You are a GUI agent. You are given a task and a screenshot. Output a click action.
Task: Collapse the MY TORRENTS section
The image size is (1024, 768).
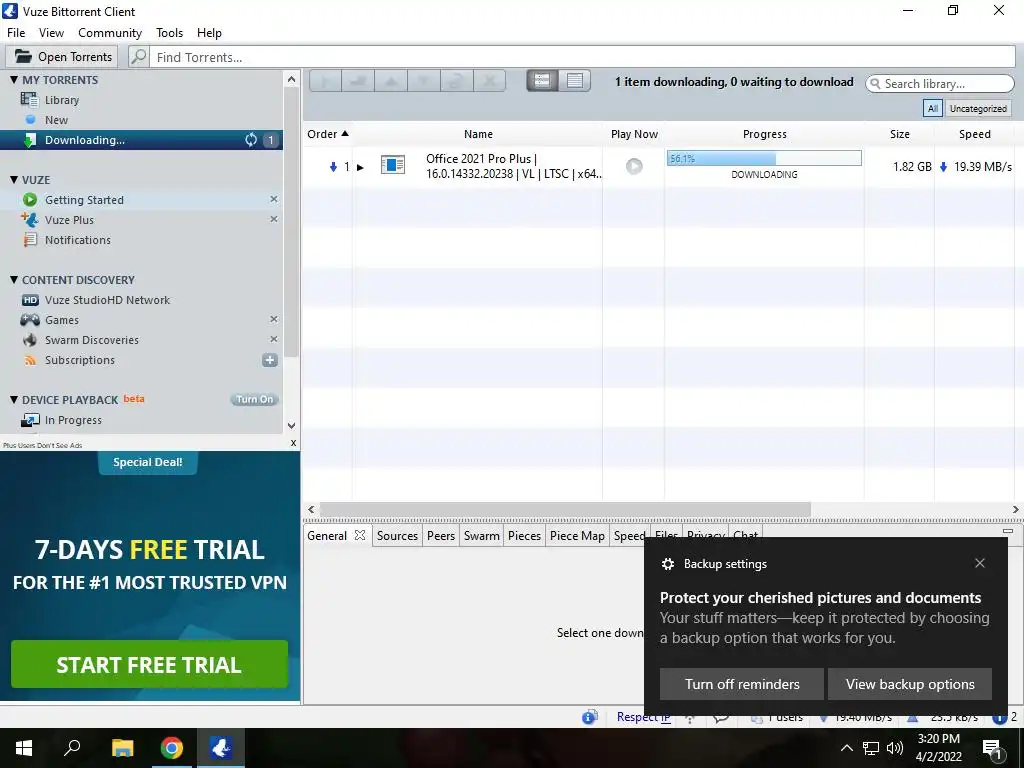click(14, 80)
